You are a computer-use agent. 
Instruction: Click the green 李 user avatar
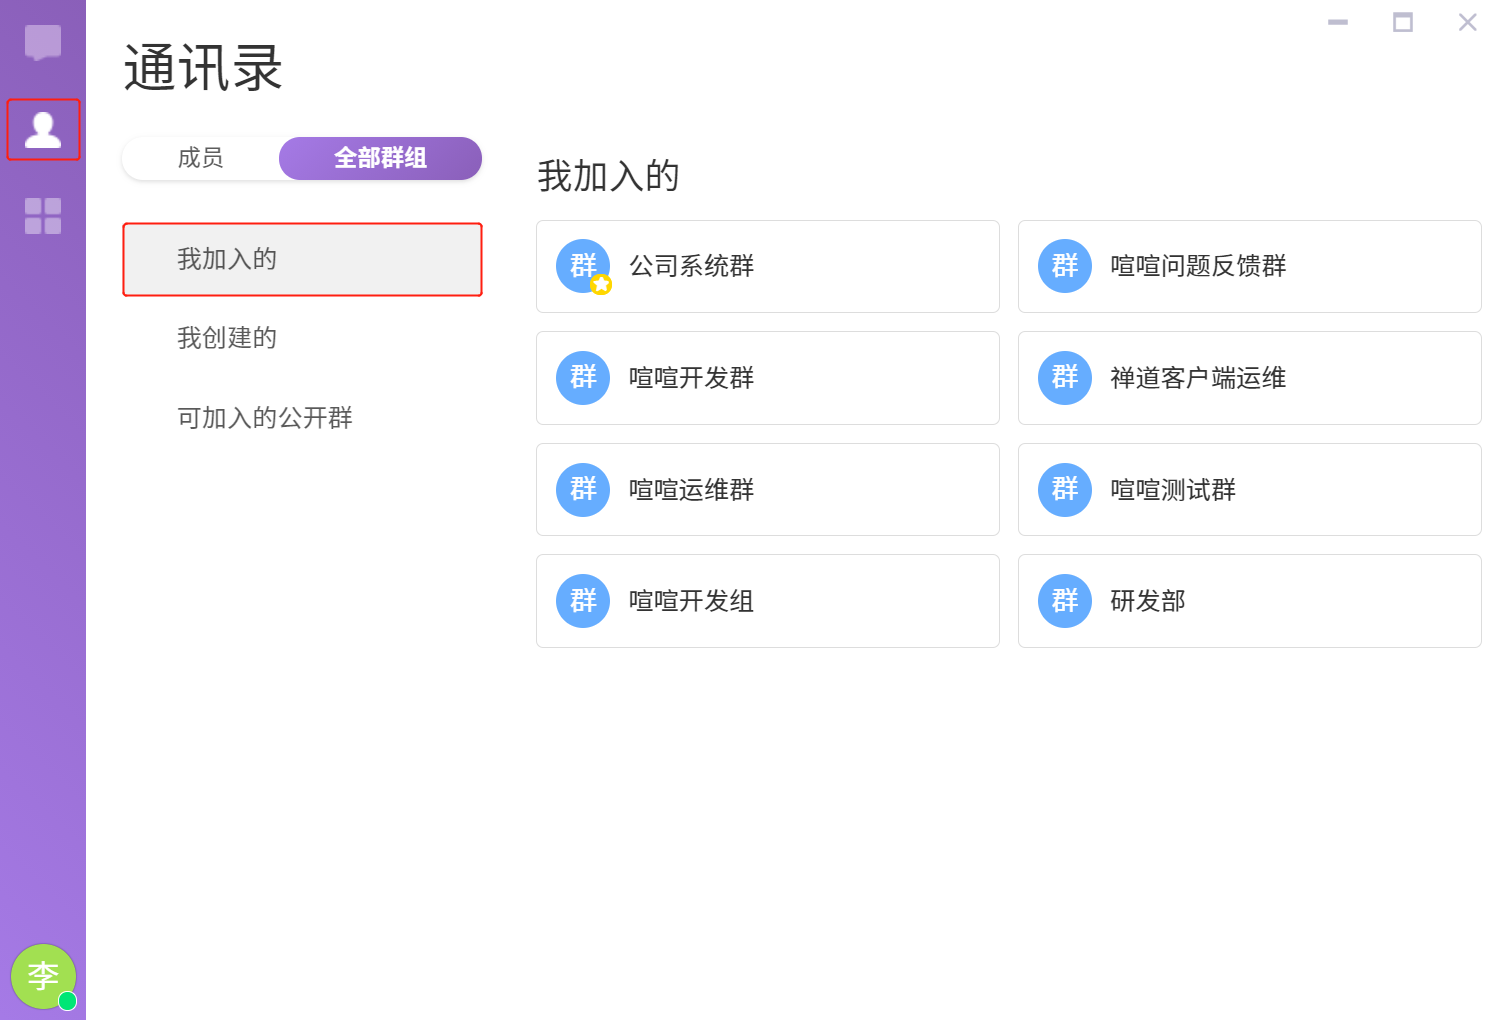pyautogui.click(x=40, y=974)
